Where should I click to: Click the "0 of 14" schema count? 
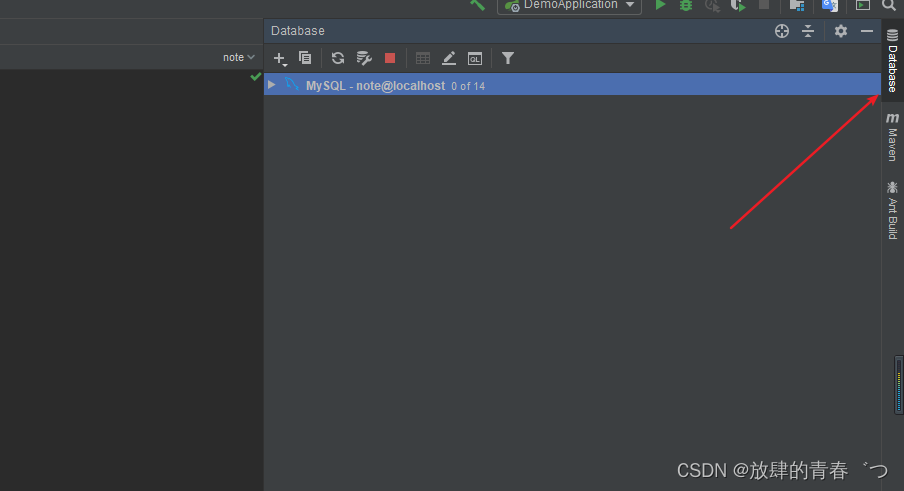pyautogui.click(x=468, y=86)
